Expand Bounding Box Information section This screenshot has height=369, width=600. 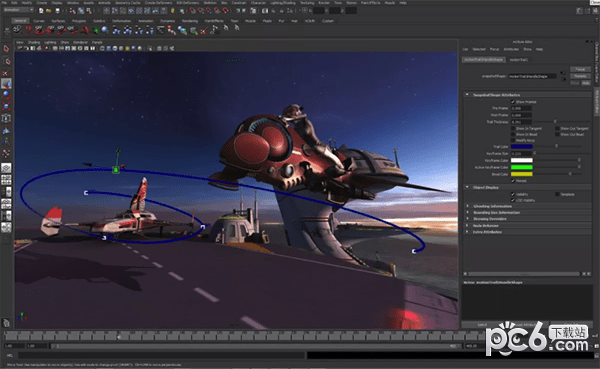pyautogui.click(x=467, y=212)
